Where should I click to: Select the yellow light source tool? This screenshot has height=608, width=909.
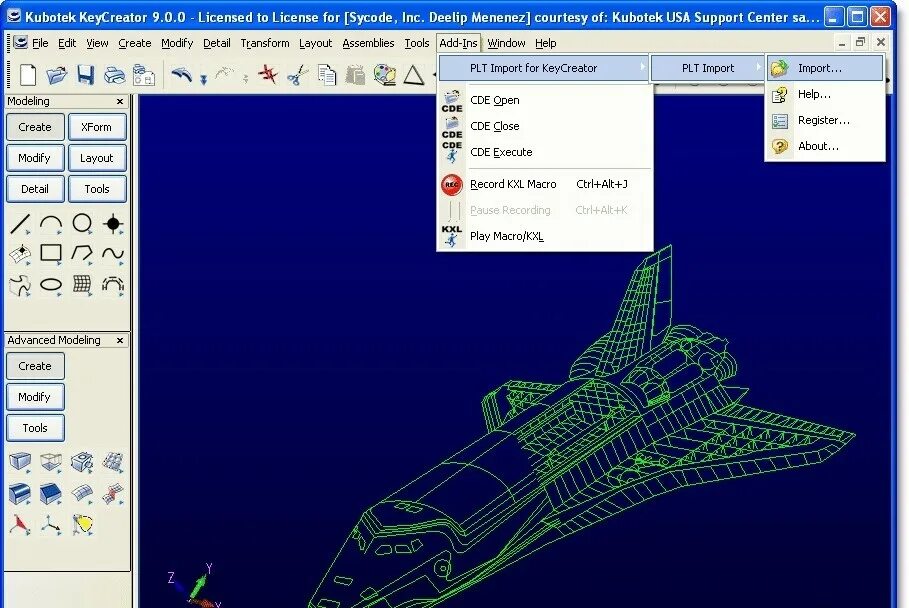[x=82, y=525]
